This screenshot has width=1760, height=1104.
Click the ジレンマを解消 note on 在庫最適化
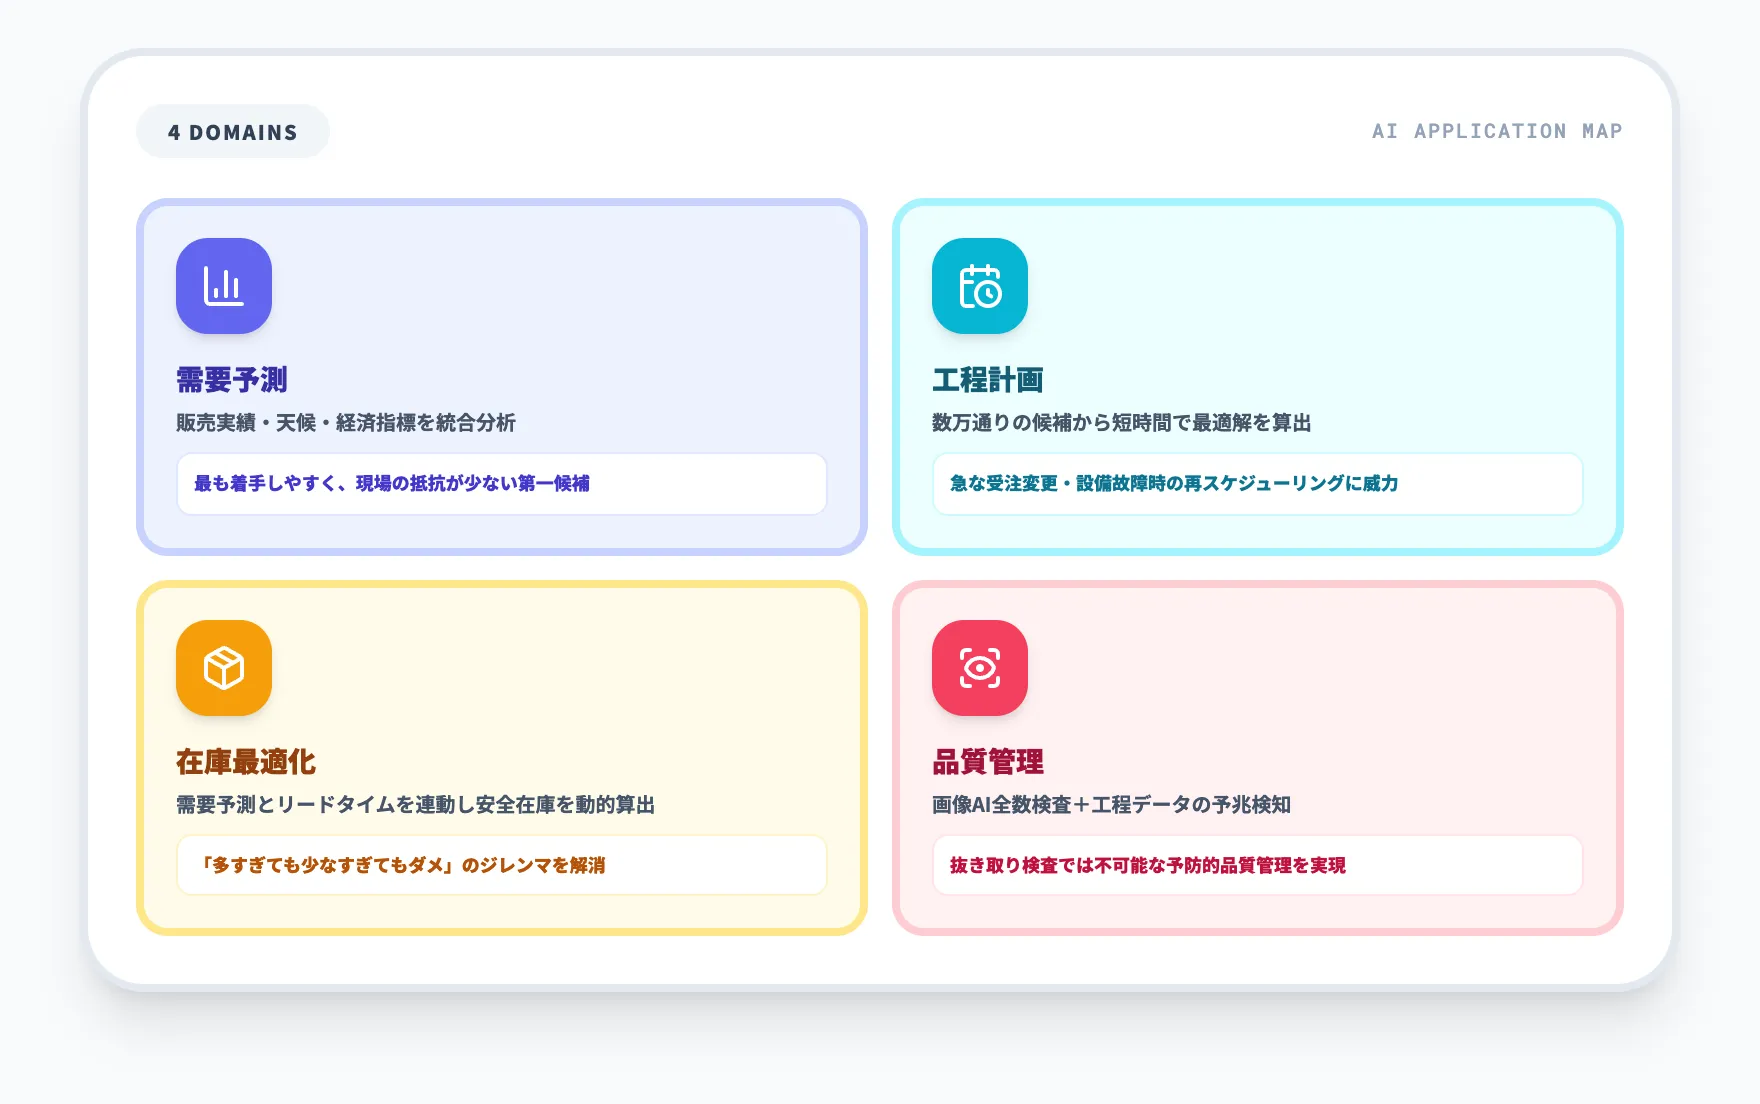point(501,866)
